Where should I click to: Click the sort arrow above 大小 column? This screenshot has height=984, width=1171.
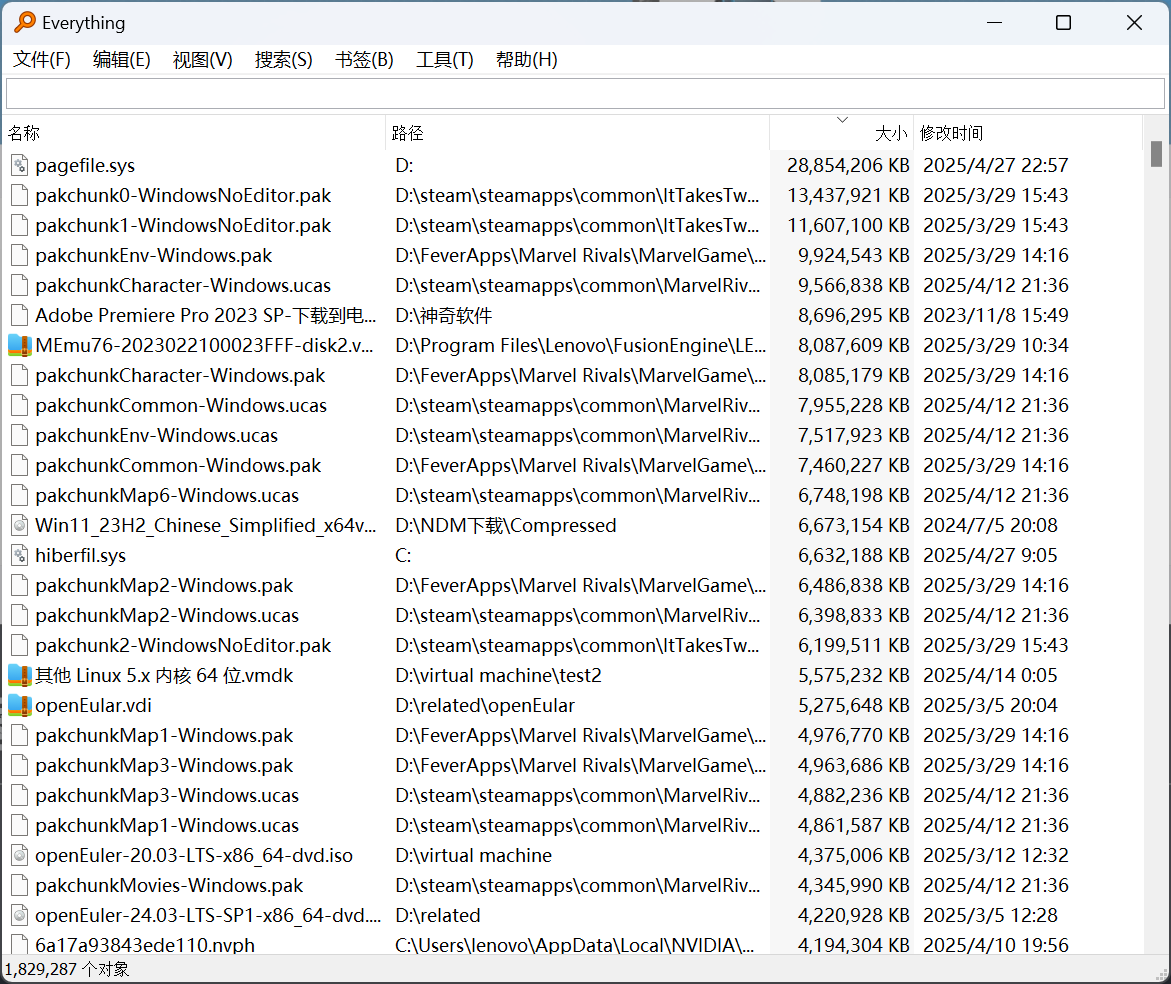pos(842,120)
